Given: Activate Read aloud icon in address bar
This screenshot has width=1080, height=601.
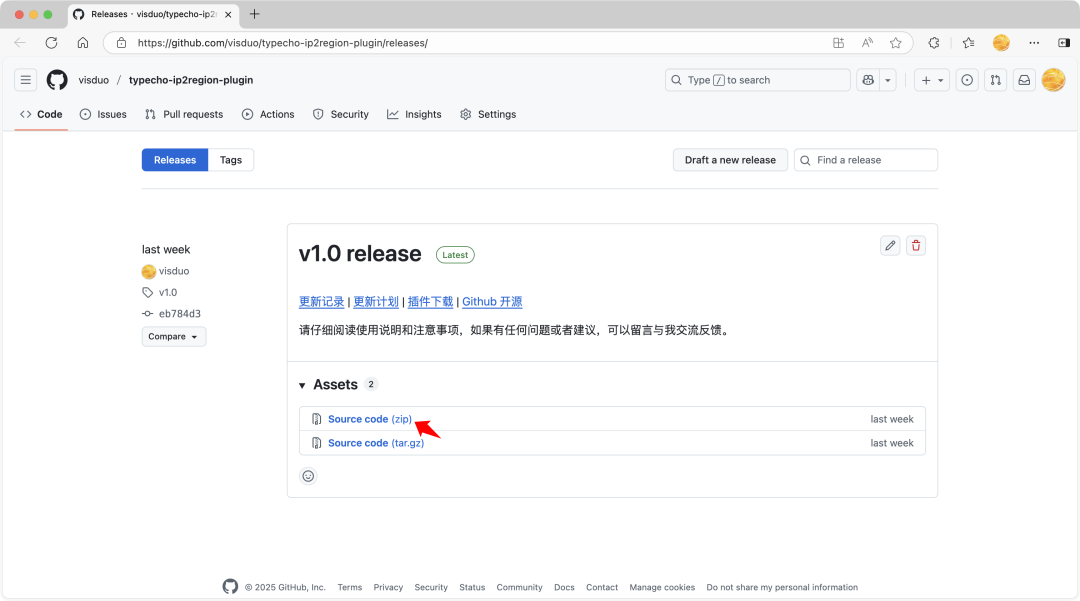Looking at the screenshot, I should [867, 43].
